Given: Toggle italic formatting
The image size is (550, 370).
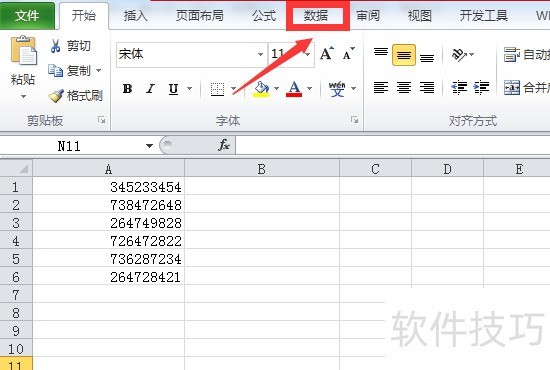Looking at the screenshot, I should pos(150,89).
